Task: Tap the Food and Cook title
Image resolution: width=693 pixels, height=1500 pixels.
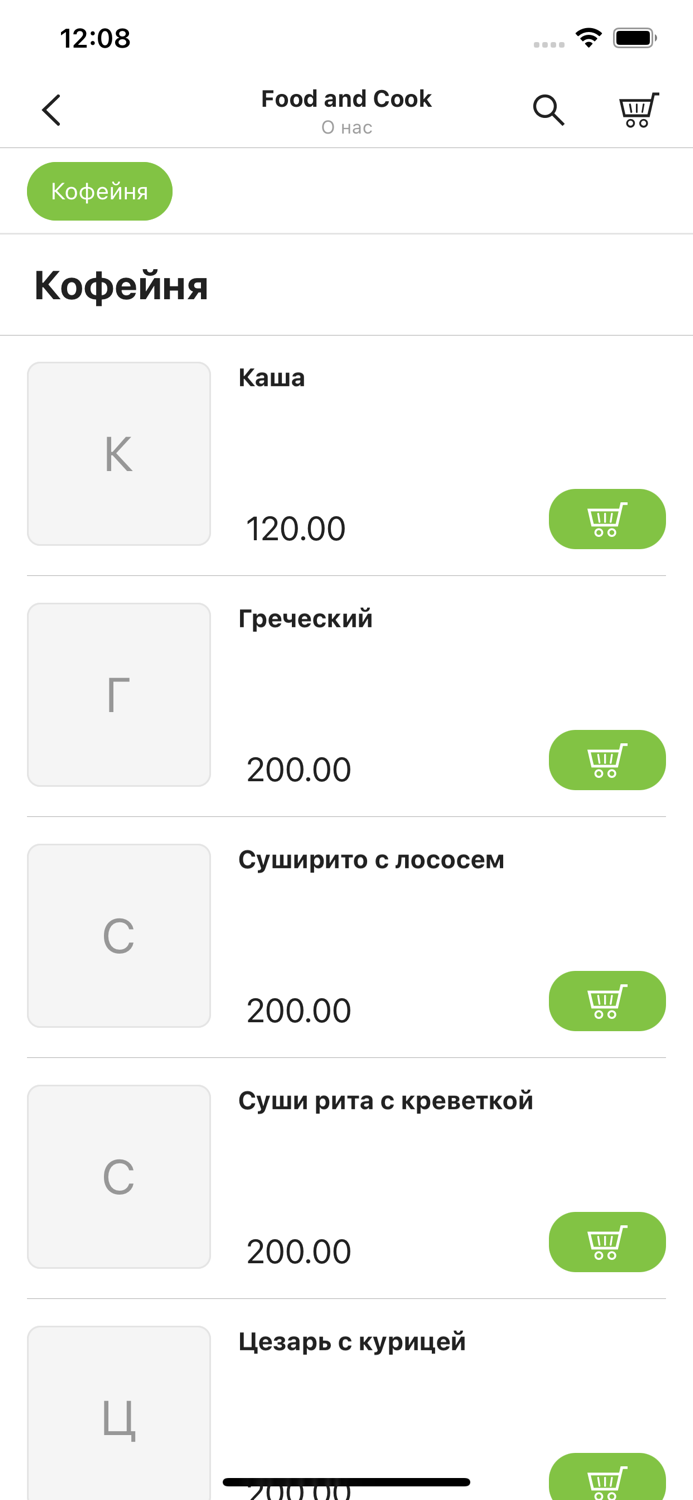Action: [346, 99]
